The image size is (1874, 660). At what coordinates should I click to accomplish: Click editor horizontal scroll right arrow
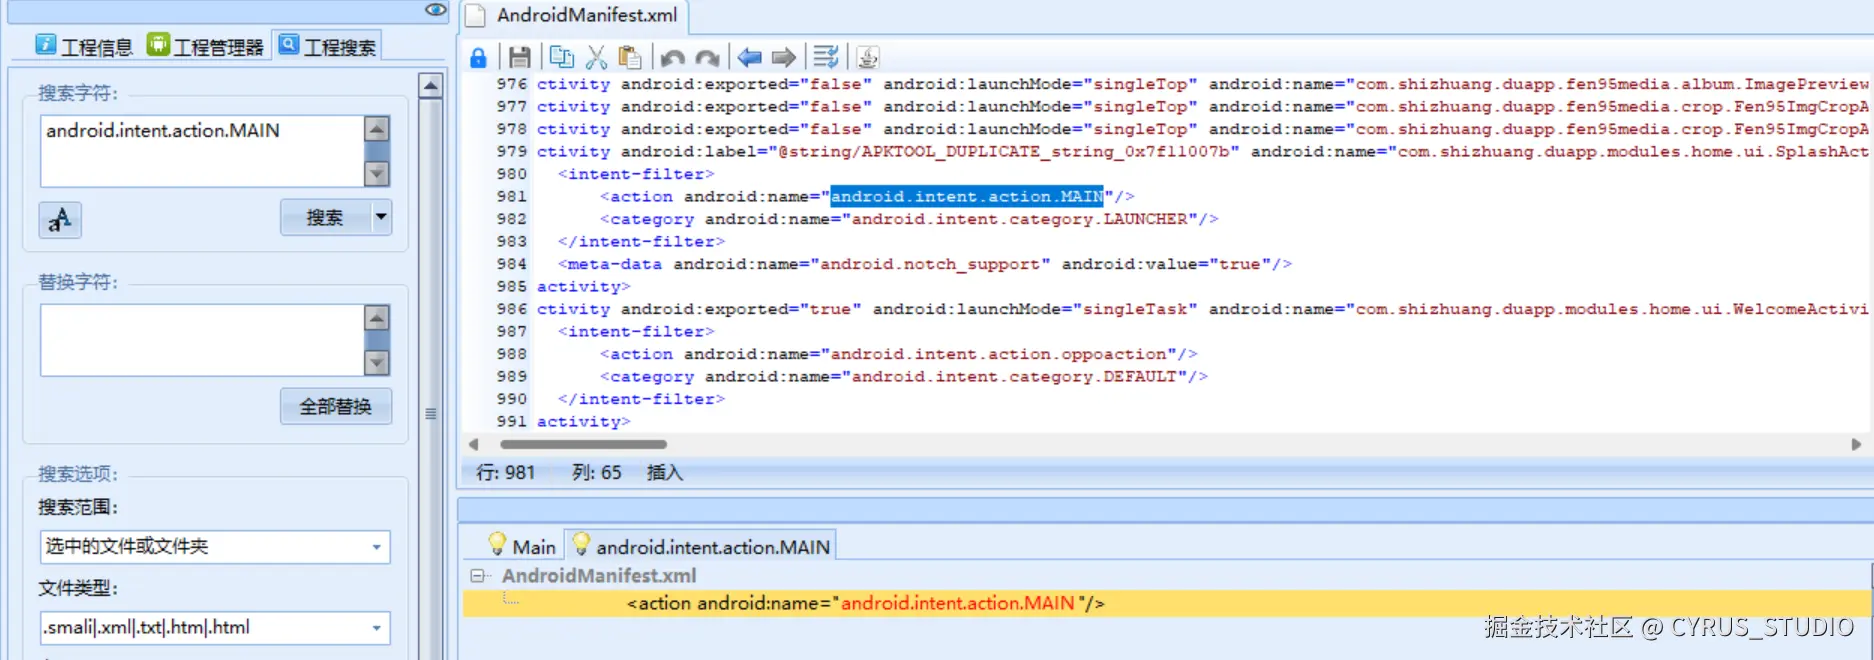1856,444
